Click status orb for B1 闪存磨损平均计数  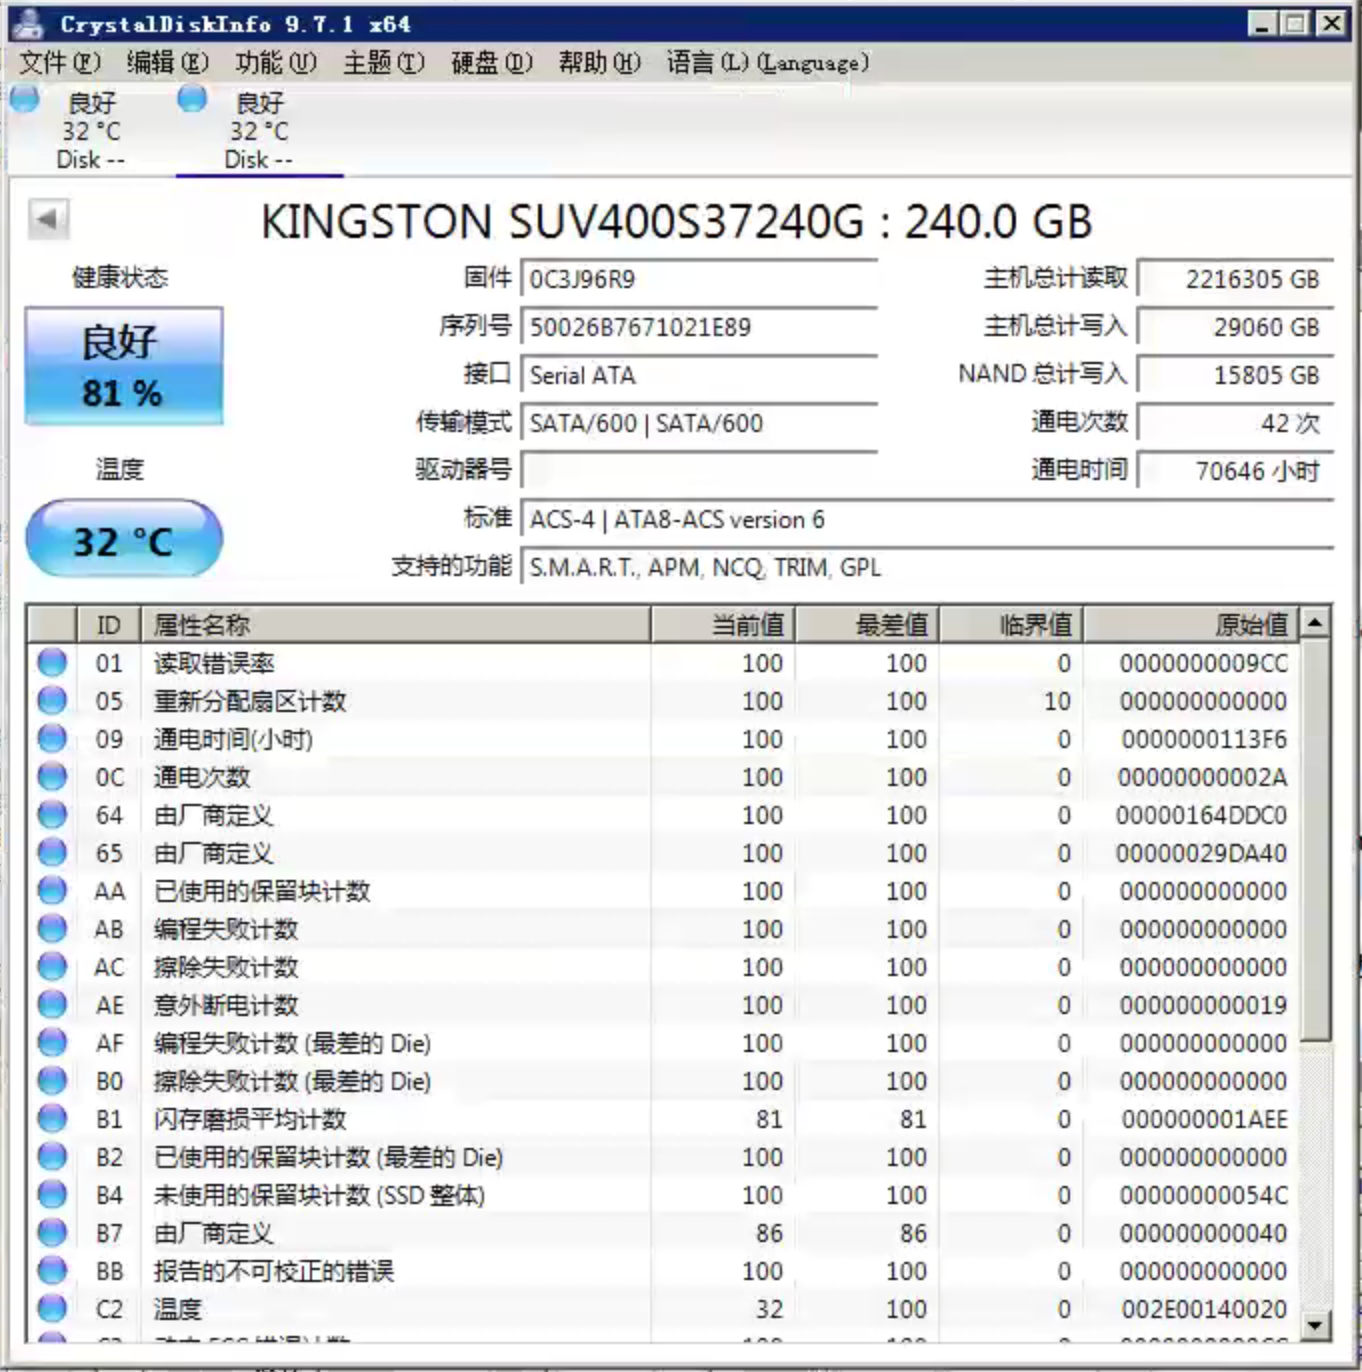pos(52,1118)
